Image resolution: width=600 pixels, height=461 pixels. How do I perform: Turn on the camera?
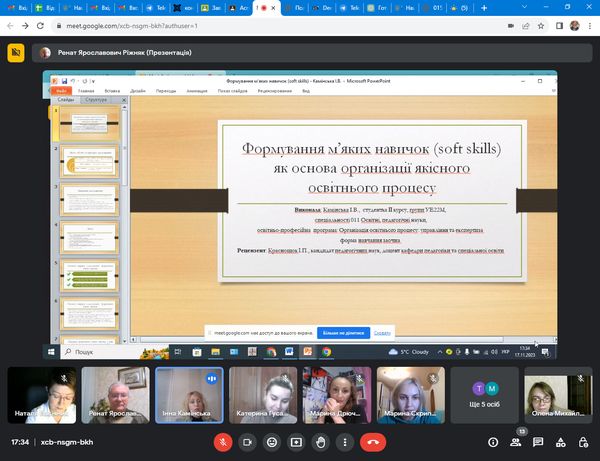(x=247, y=441)
